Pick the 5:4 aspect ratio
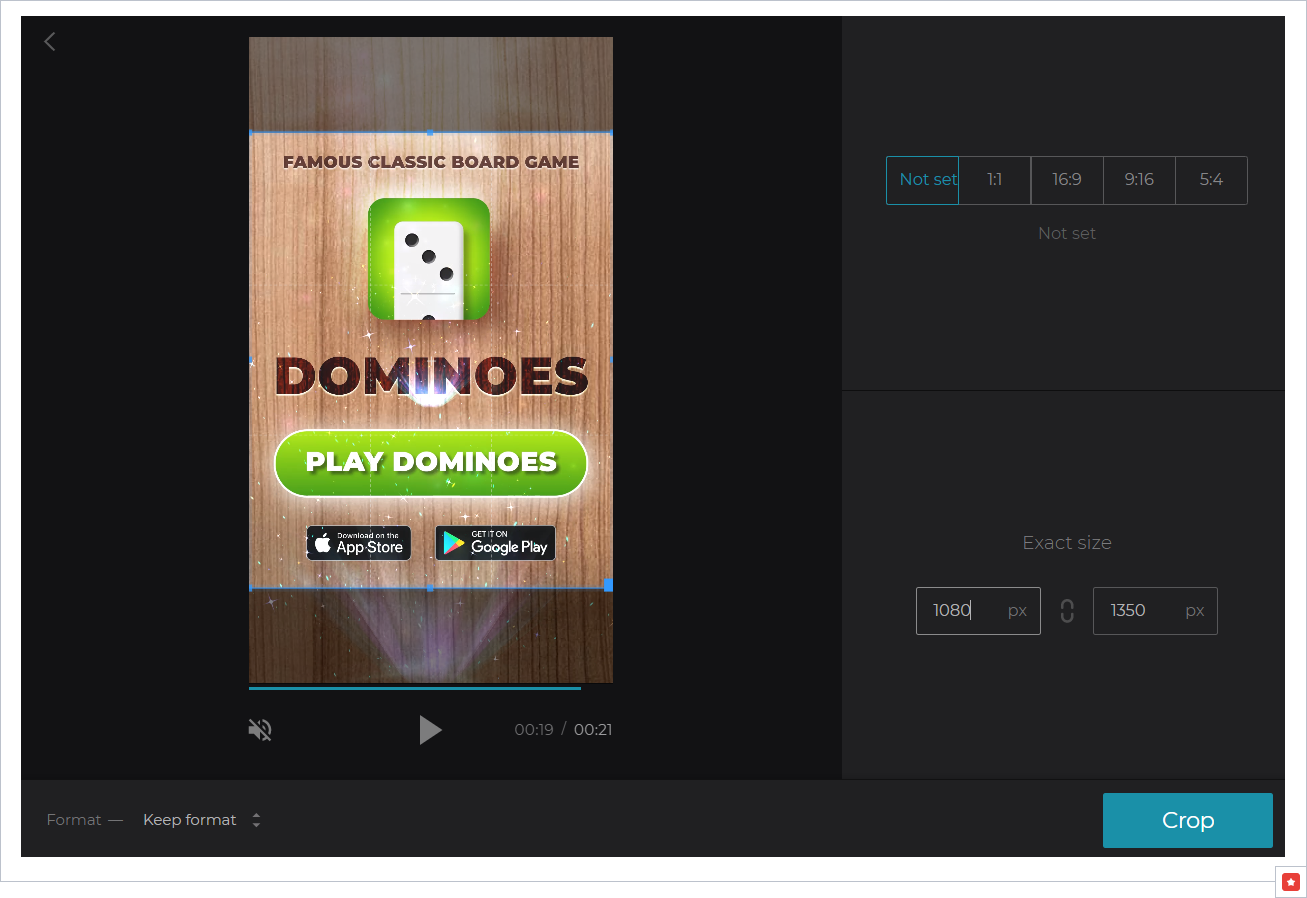 click(1211, 180)
